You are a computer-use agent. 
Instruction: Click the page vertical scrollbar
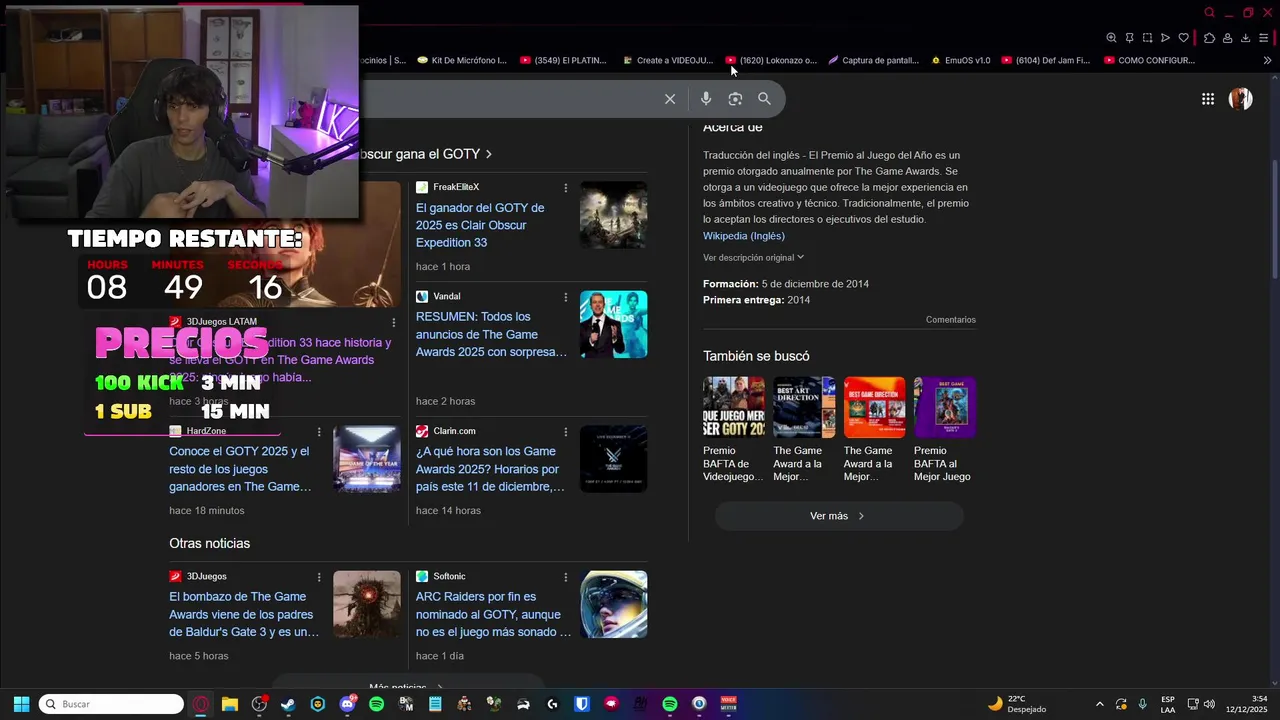(1274, 220)
